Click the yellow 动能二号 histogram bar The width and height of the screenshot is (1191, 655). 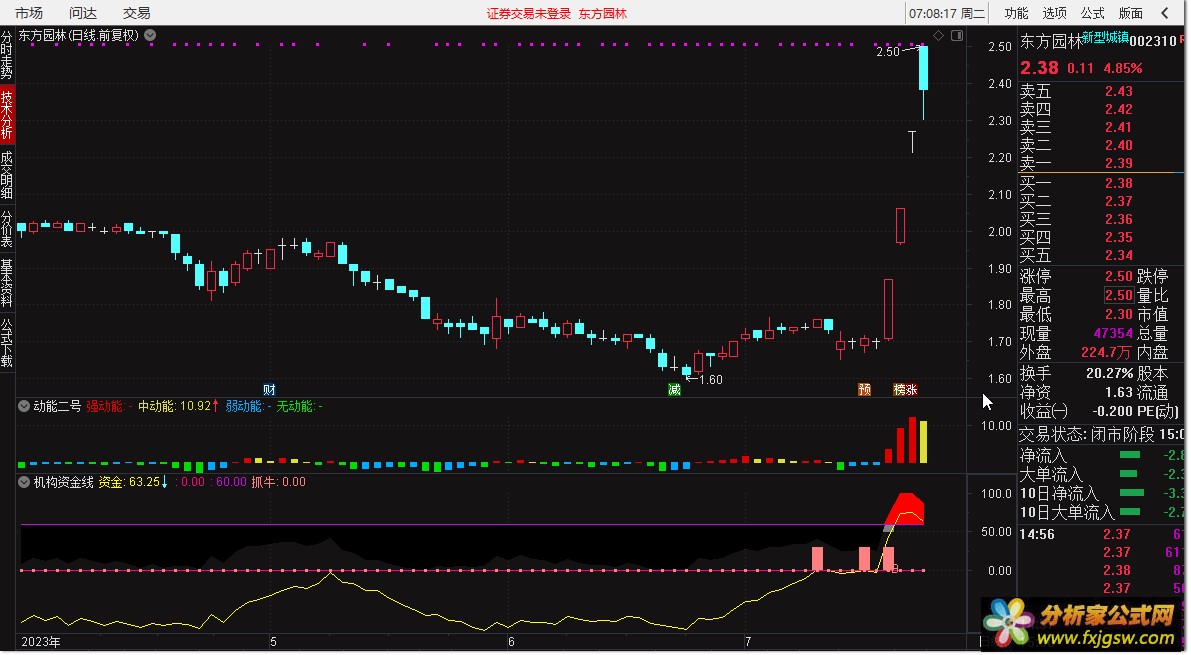click(x=924, y=441)
